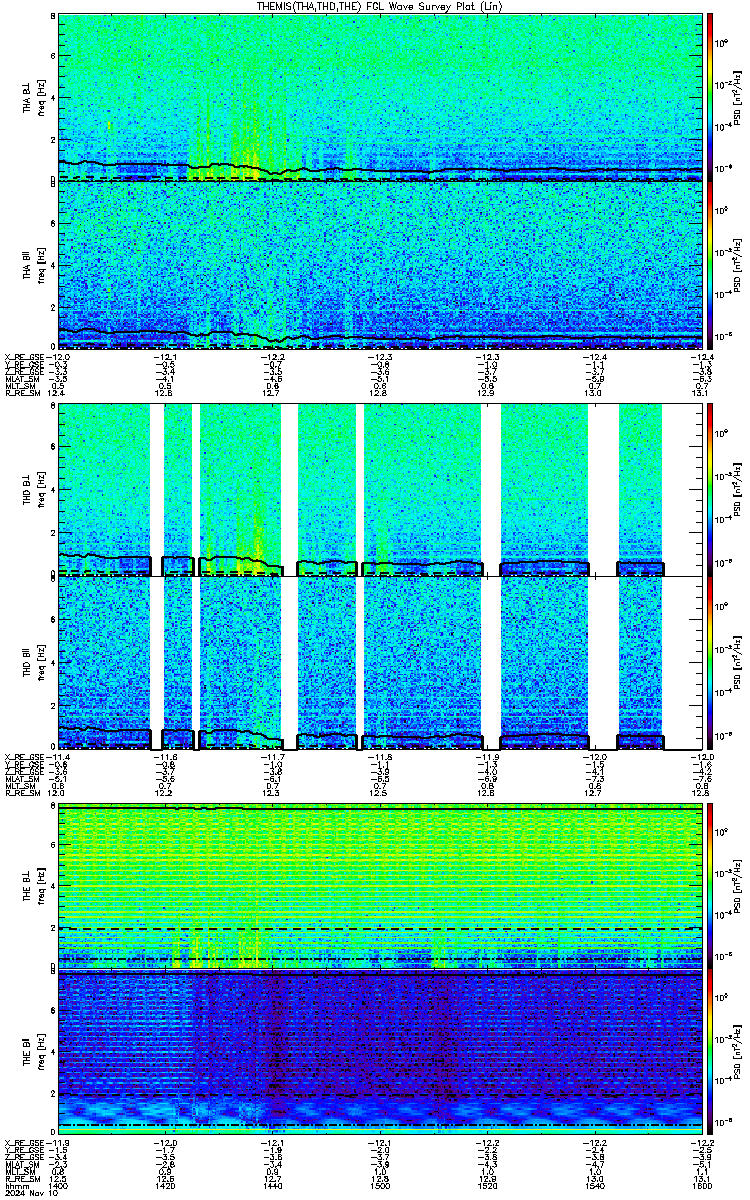Click the PSD [nT²/Hz] label beside THA B∥ color bar

coord(738,264)
